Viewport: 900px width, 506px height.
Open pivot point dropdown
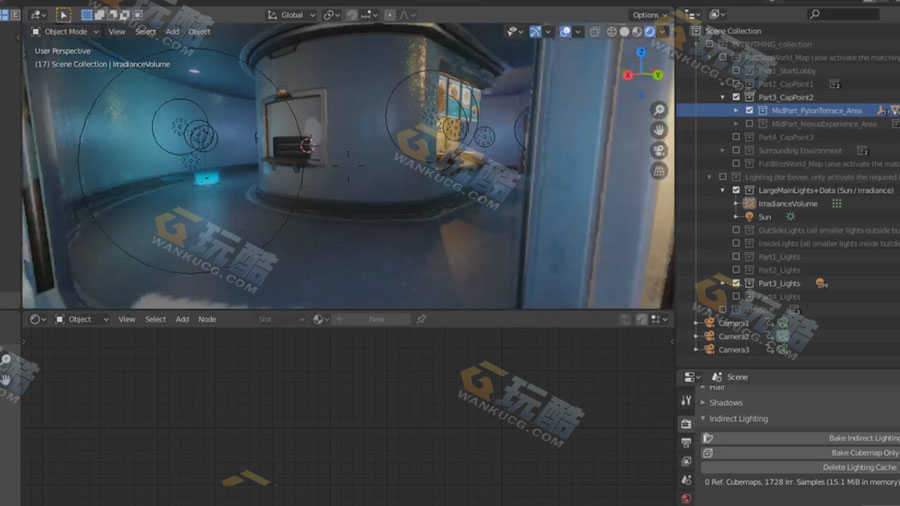click(x=332, y=15)
